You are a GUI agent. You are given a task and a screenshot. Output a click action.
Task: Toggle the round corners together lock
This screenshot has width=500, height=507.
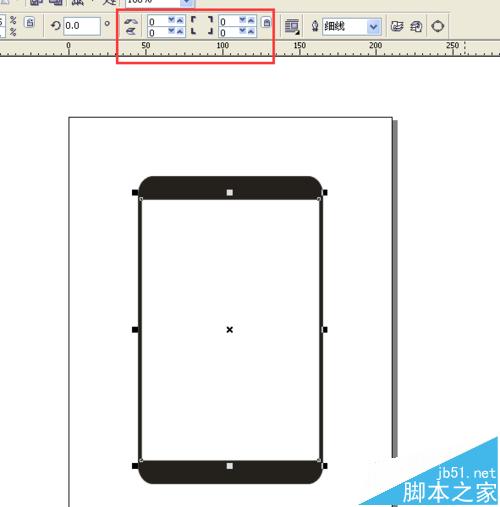pos(266,23)
